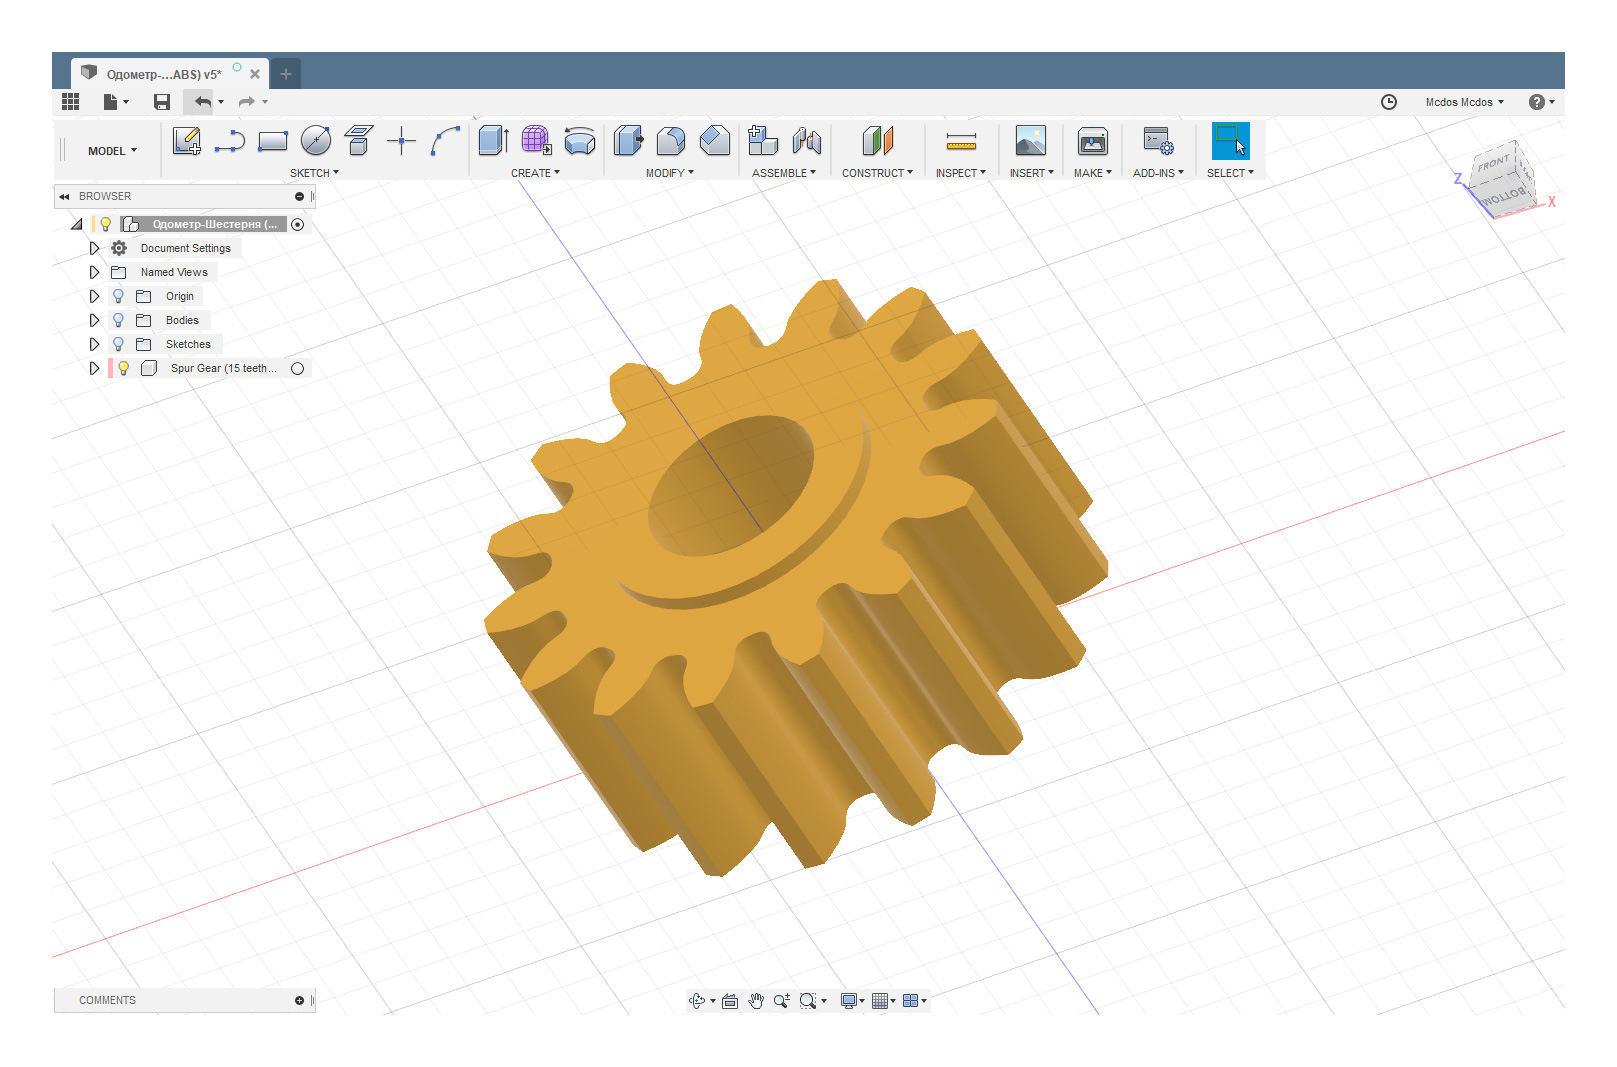1617x1067 pixels.
Task: Click the ViewCube FRONT face
Action: pyautogui.click(x=1493, y=163)
